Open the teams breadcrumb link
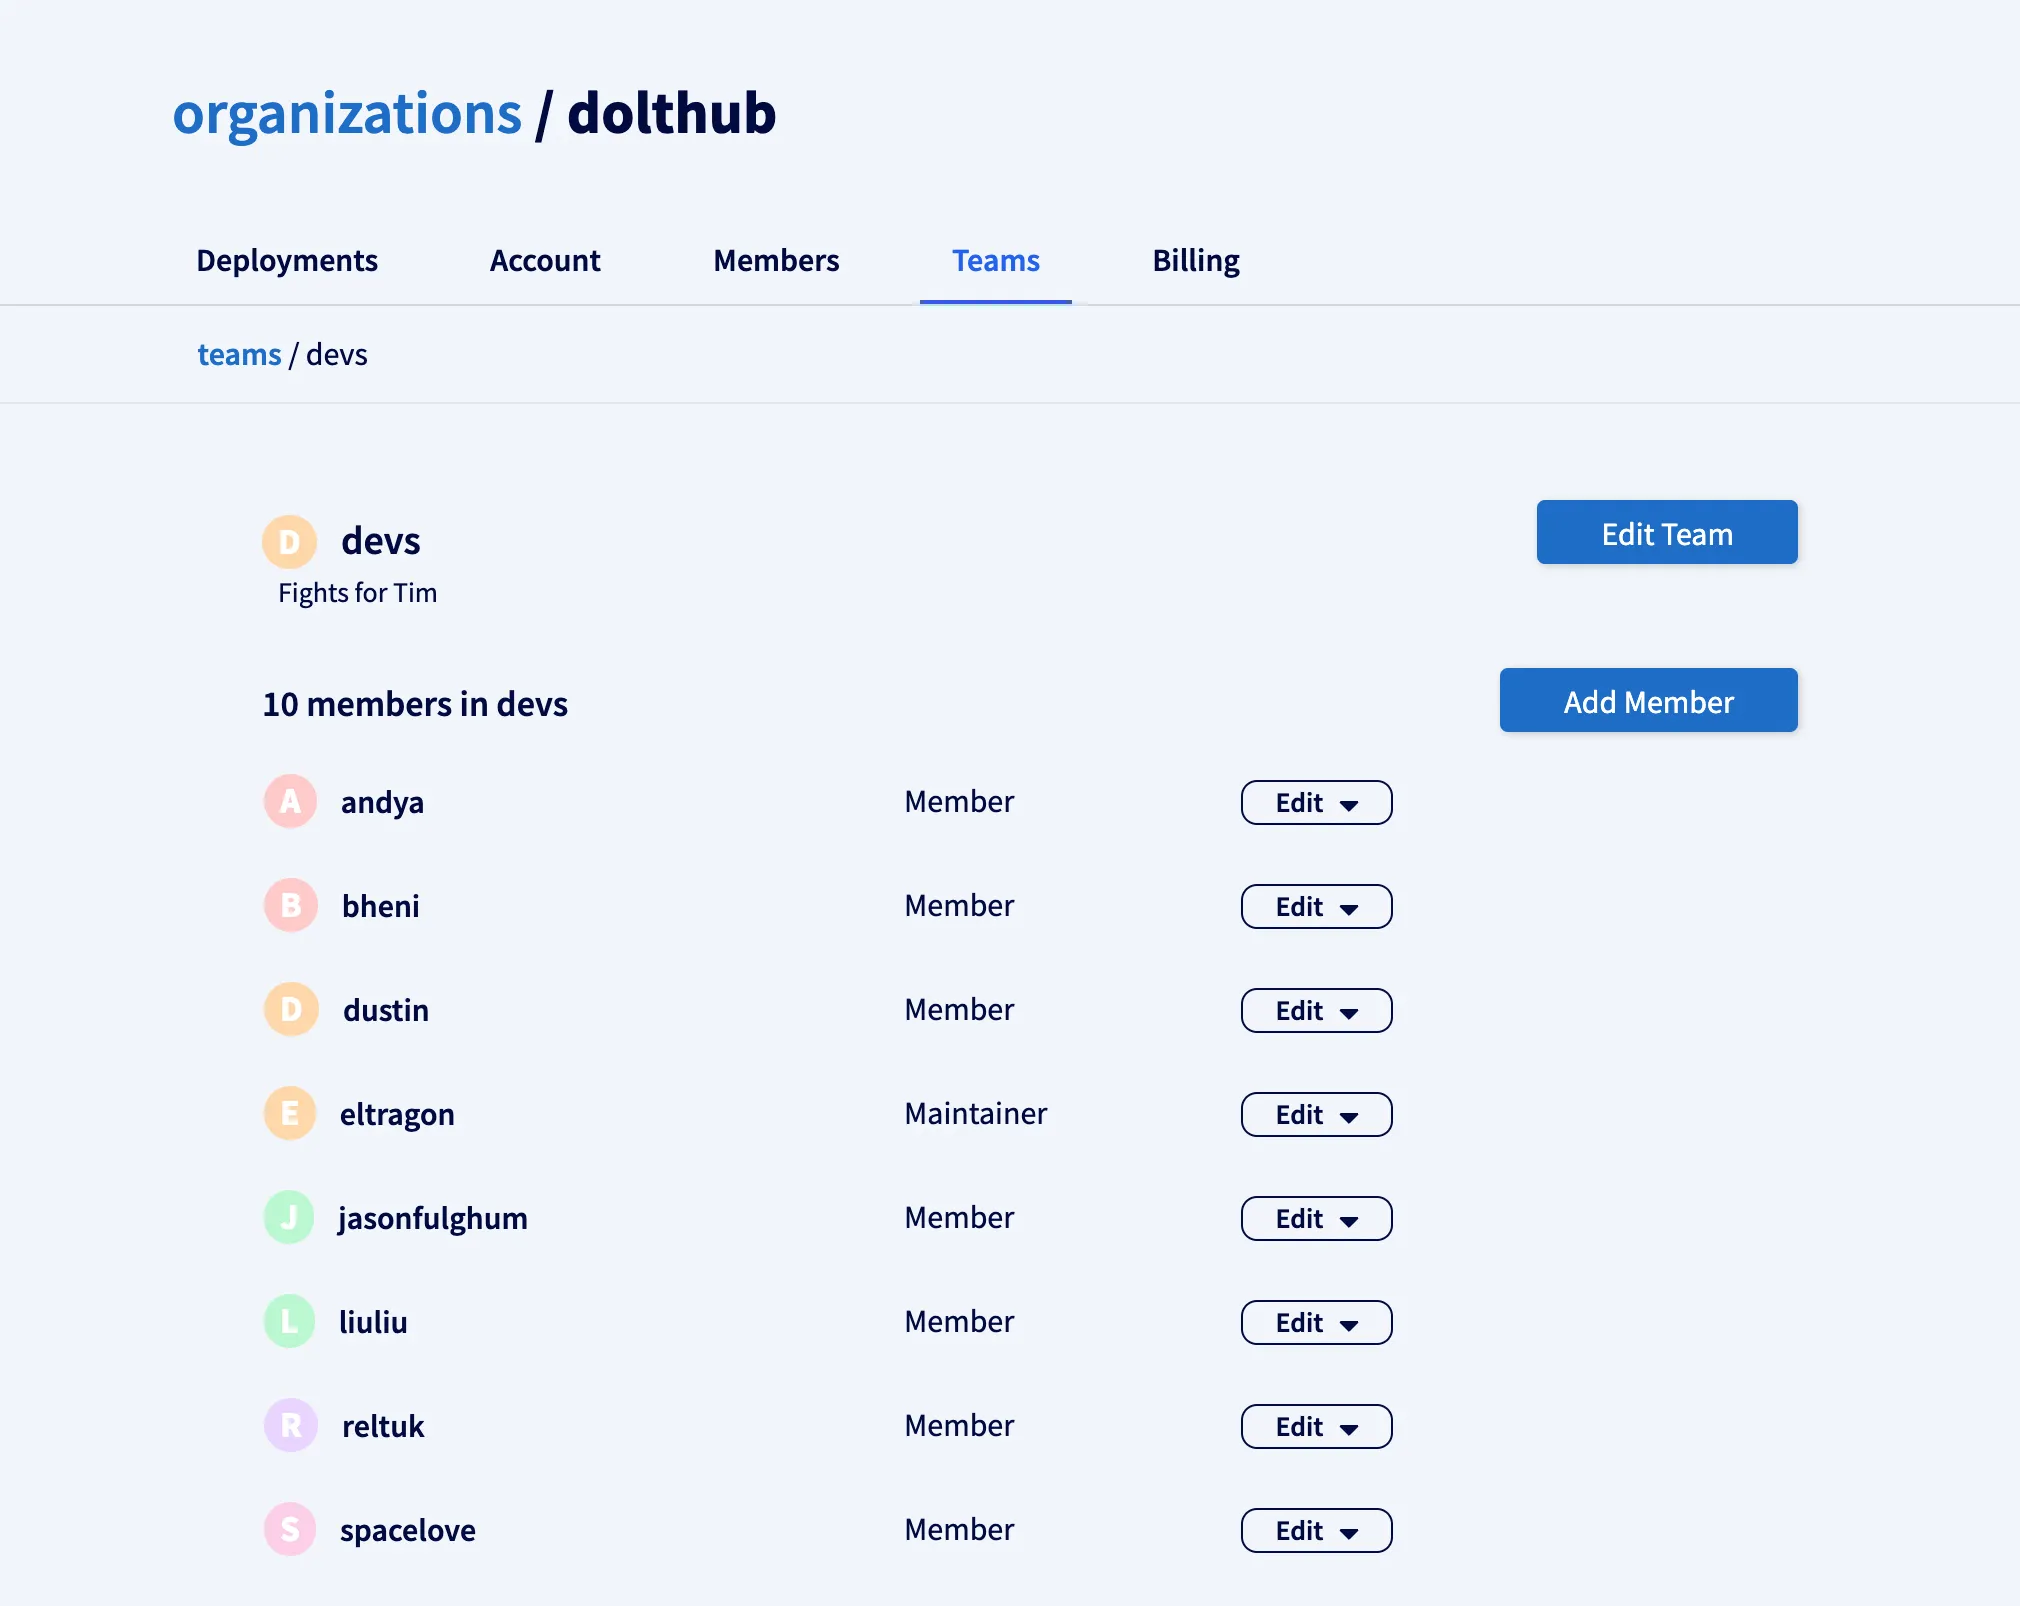 tap(239, 354)
